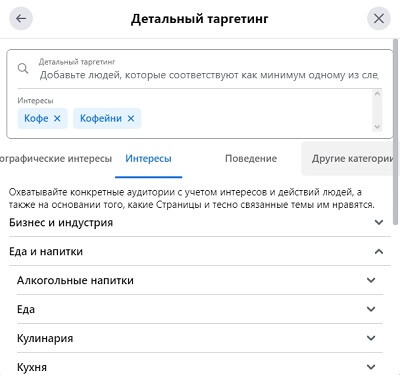Viewport: 400px width, 375px height.
Task: Remove the Кофе interest tag
Action: click(57, 118)
